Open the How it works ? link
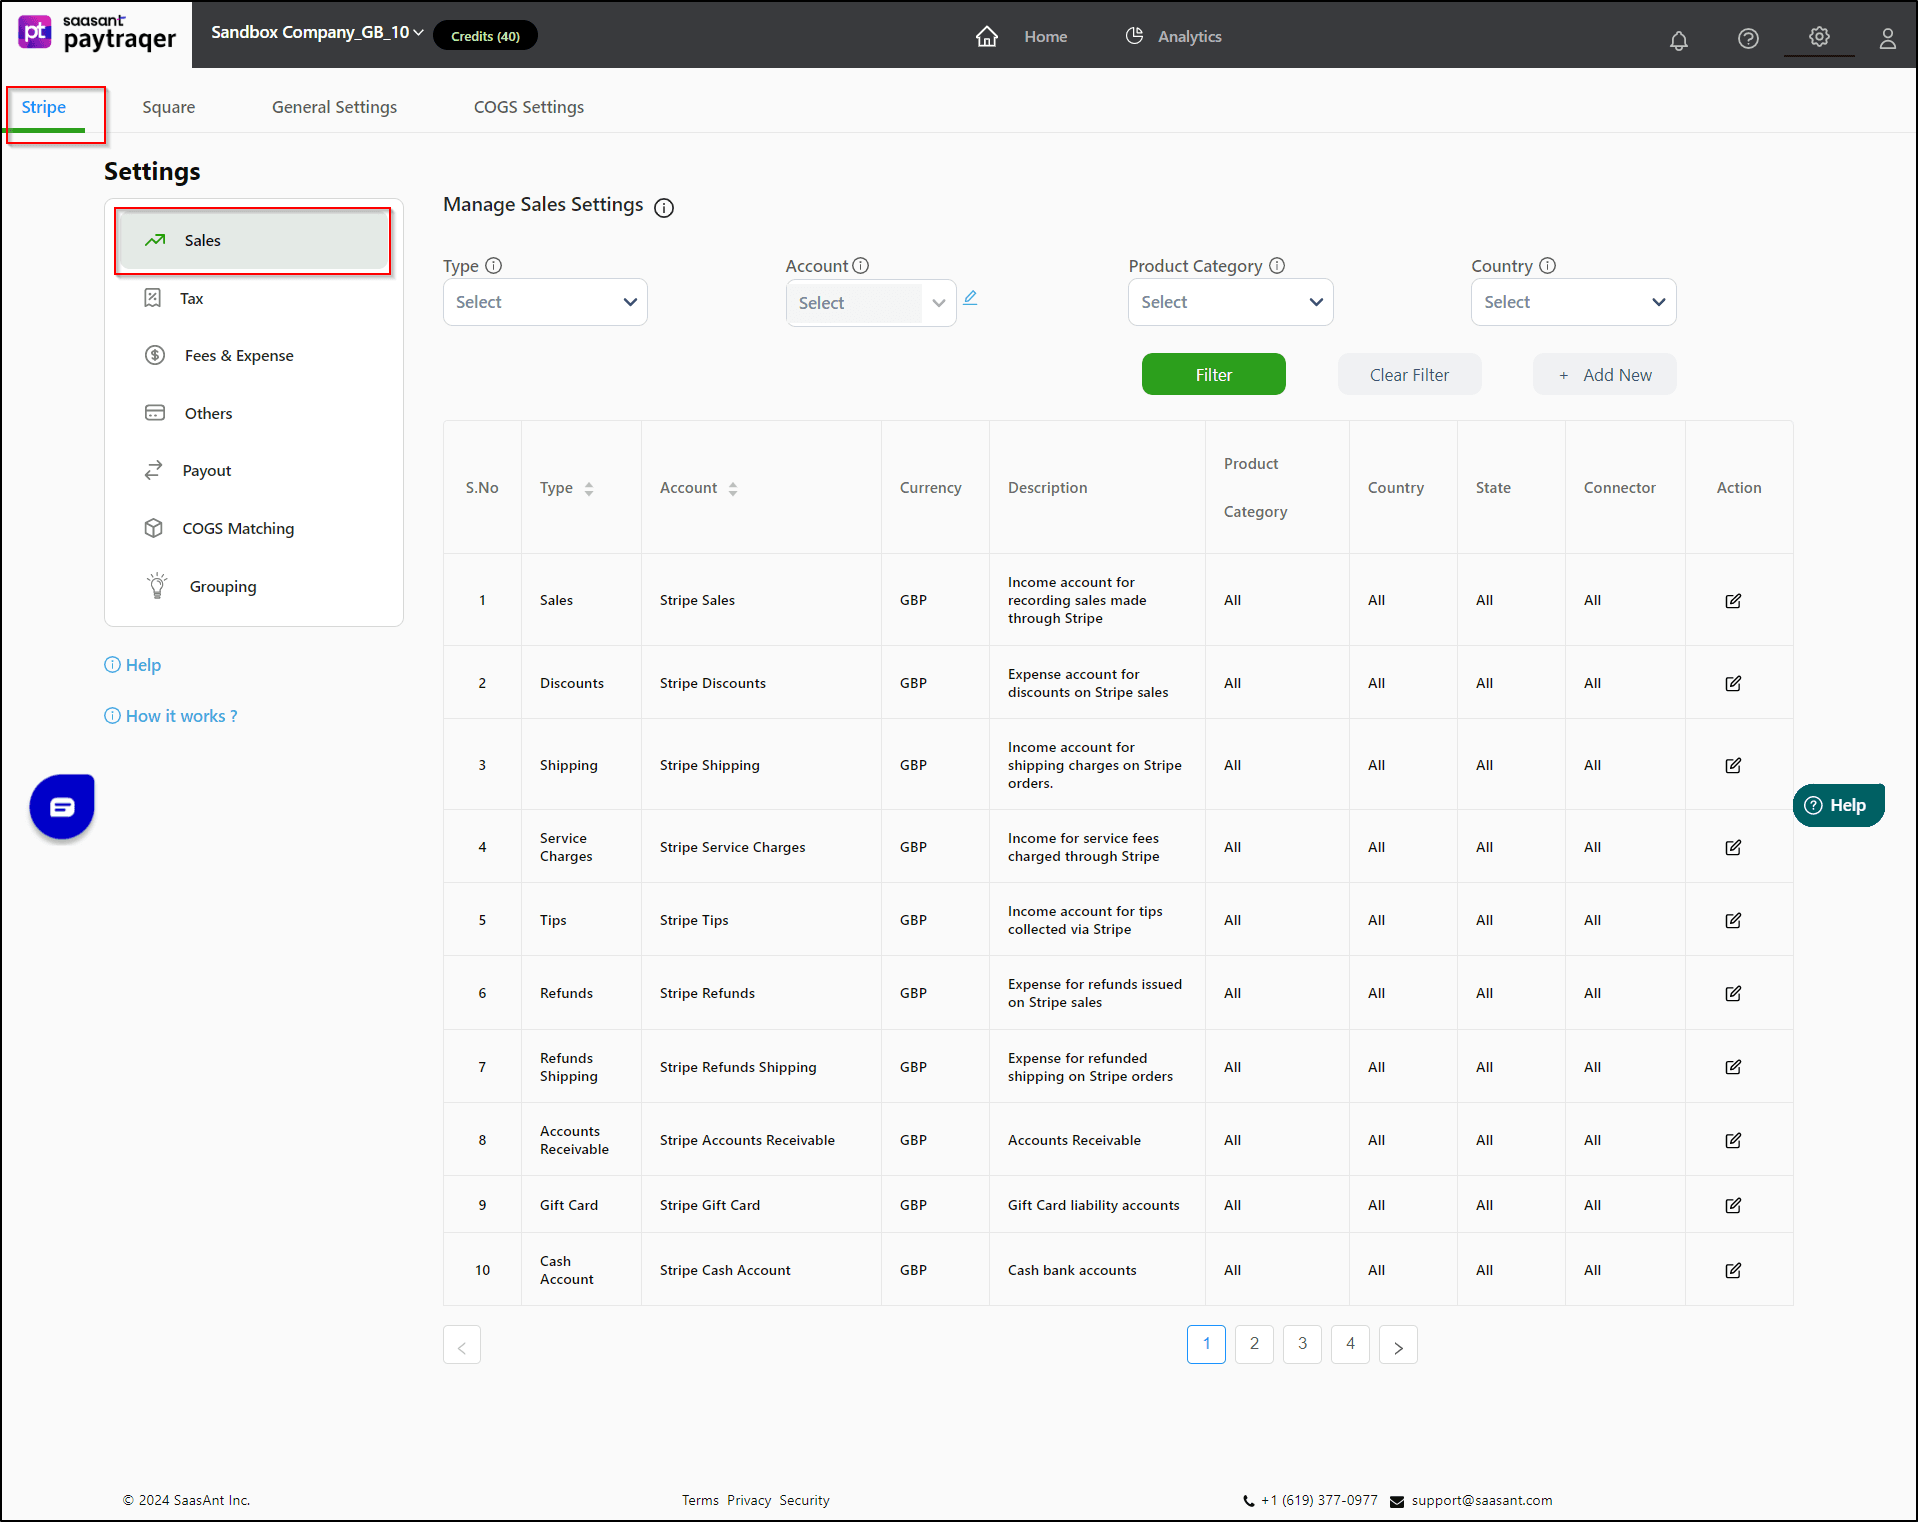1918x1522 pixels. click(171, 716)
